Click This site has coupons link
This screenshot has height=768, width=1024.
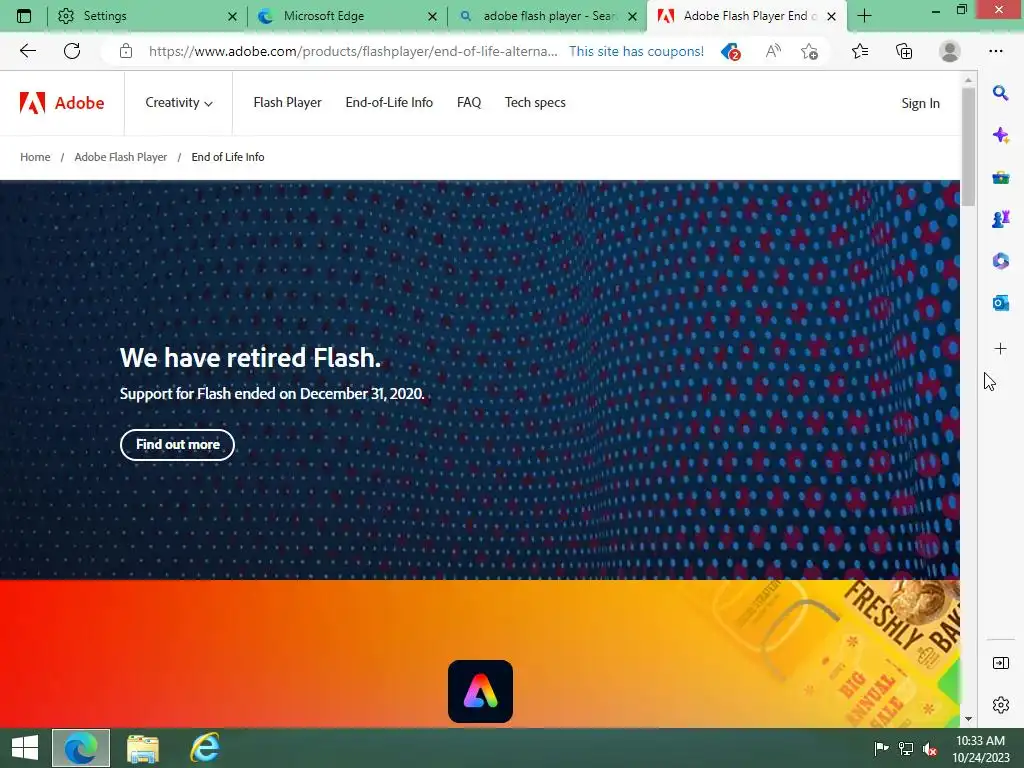[636, 51]
